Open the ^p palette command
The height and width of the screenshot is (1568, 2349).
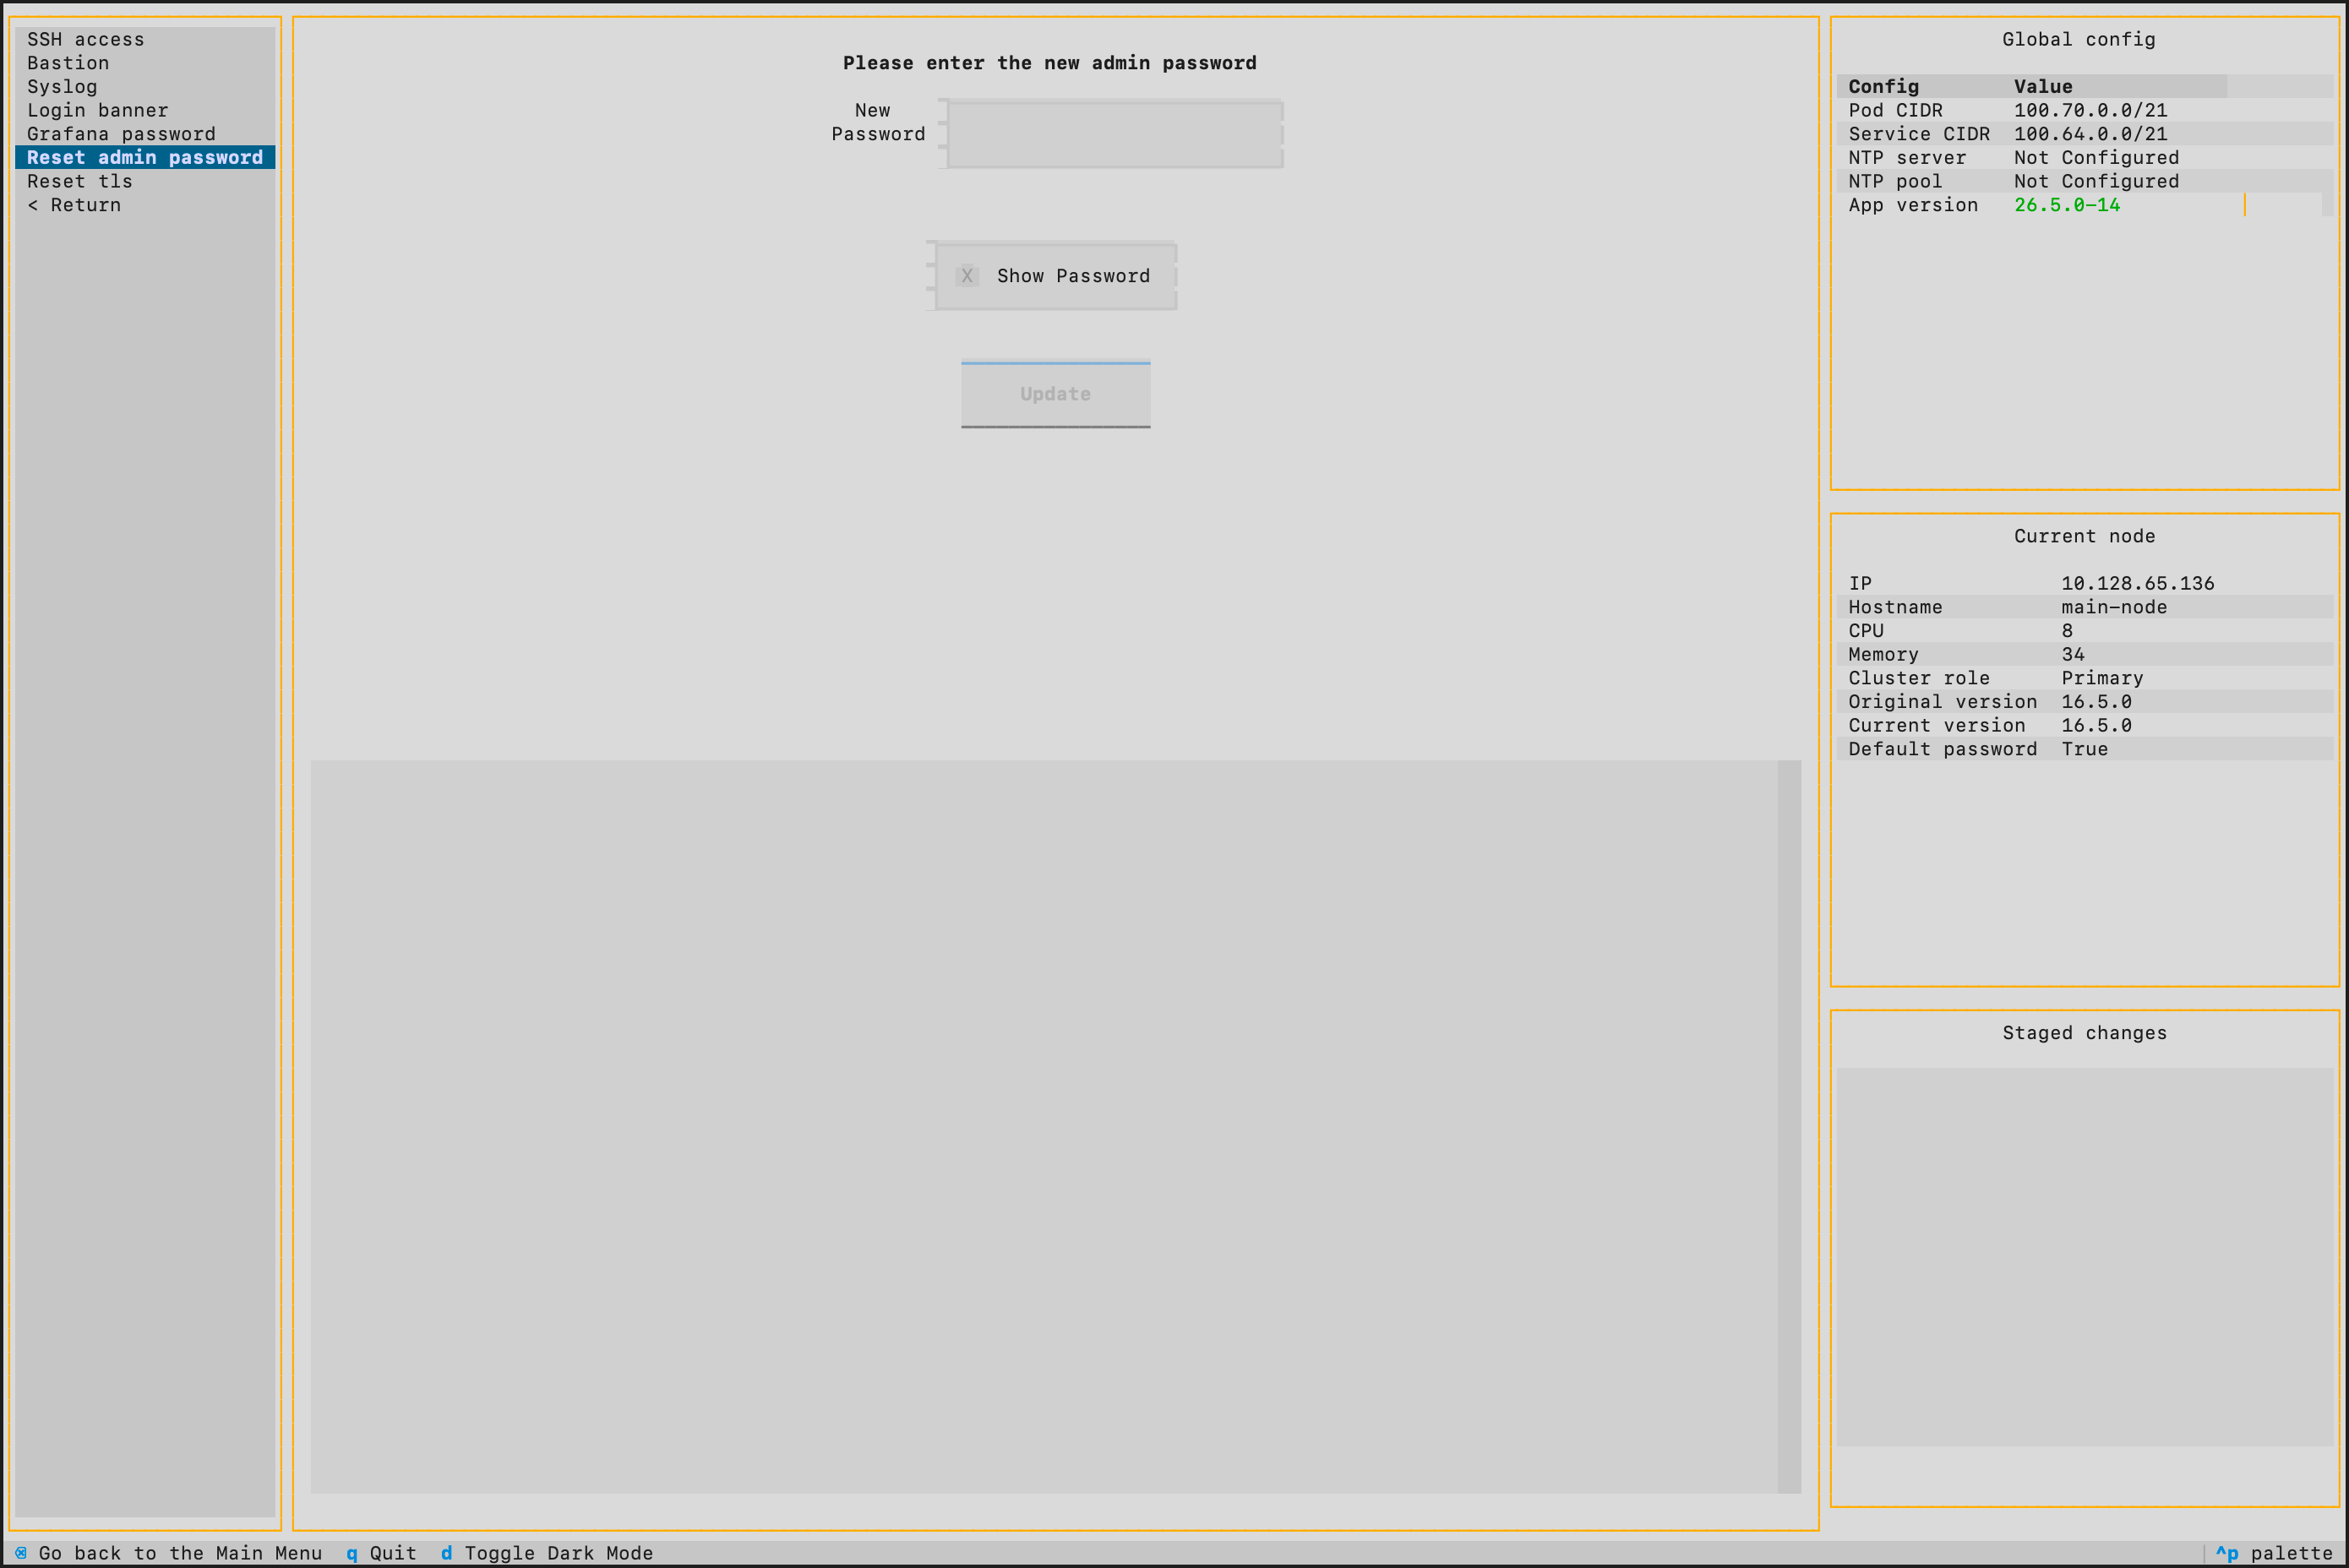pos(2274,1553)
